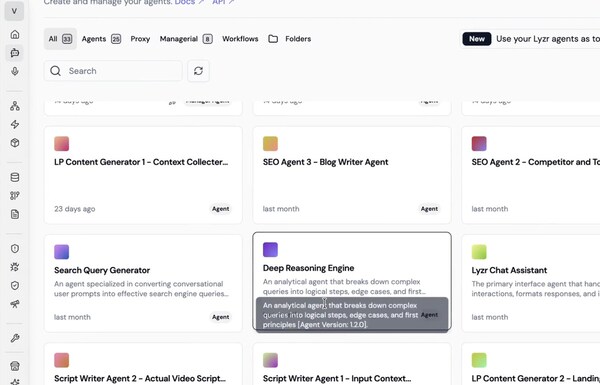This screenshot has width=600, height=385.
Task: Open the orchestration nodes icon in sidebar
Action: coord(15,106)
